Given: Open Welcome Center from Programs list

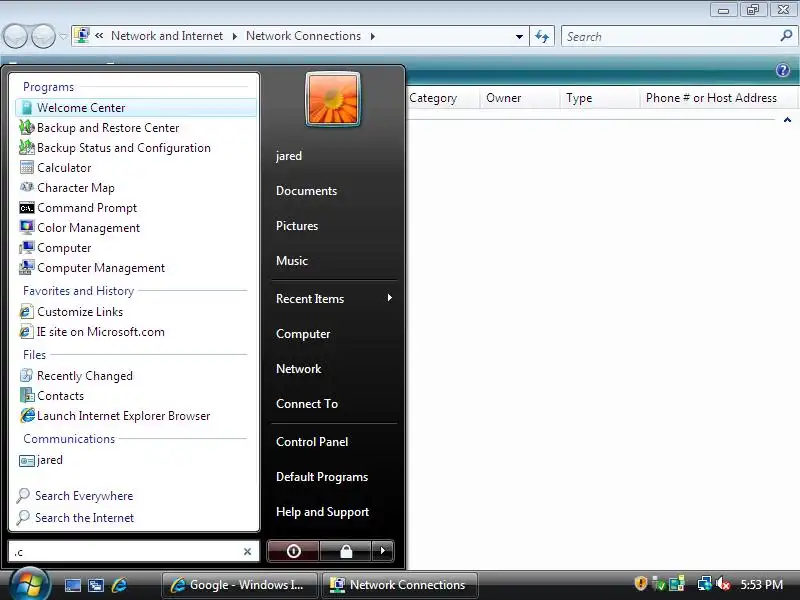Looking at the screenshot, I should click(135, 108).
